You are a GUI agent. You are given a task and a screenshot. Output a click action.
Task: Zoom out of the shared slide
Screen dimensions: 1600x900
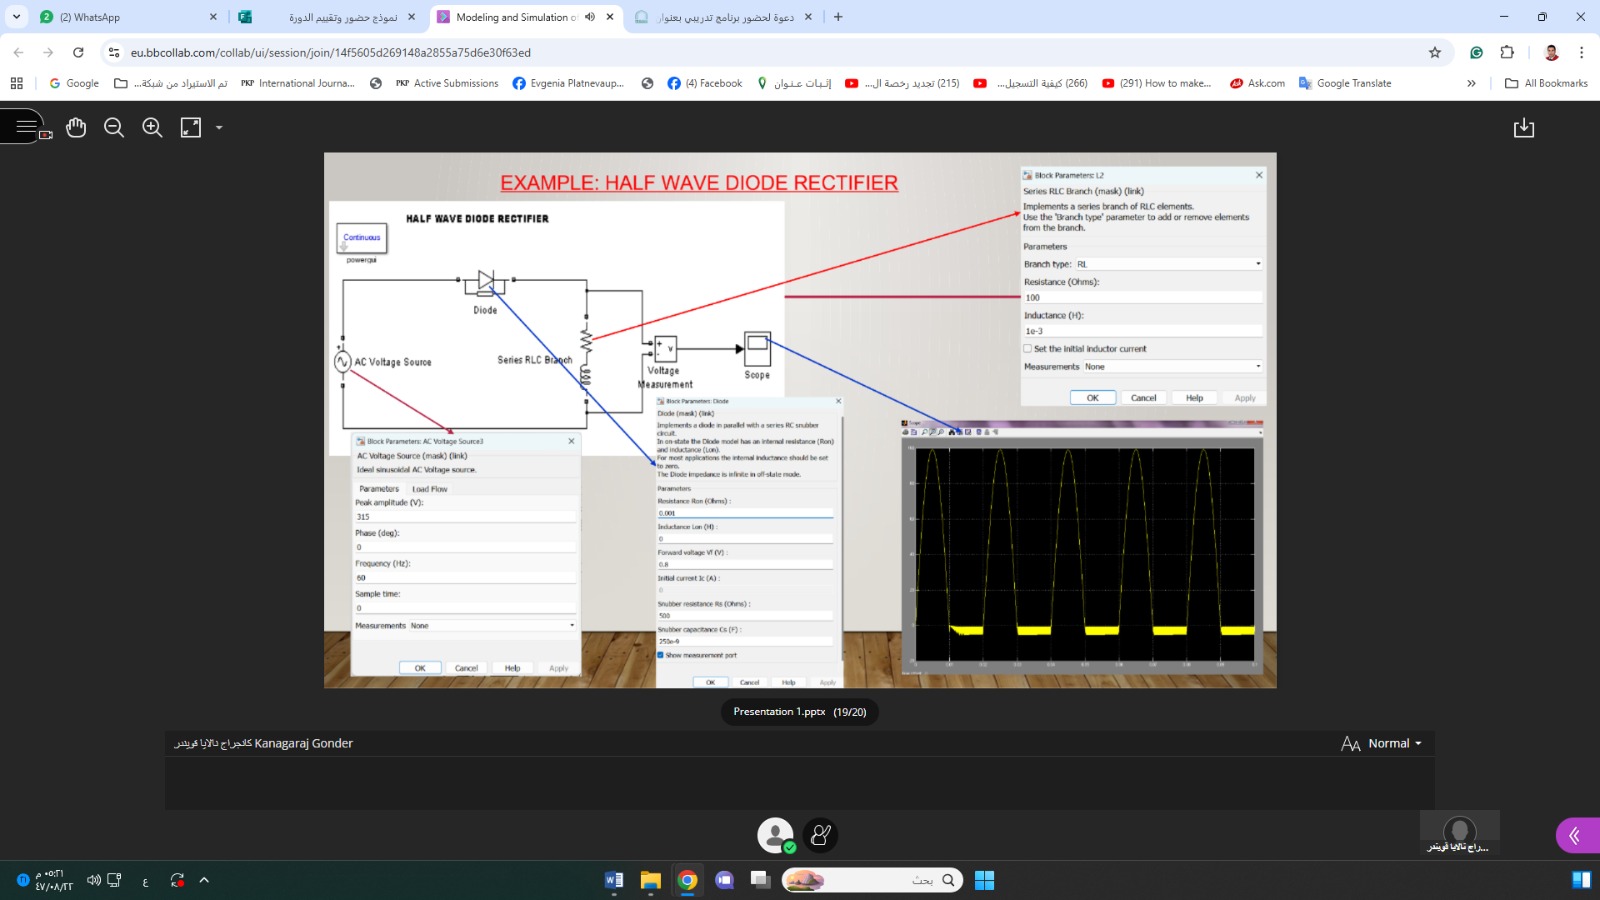(x=114, y=127)
